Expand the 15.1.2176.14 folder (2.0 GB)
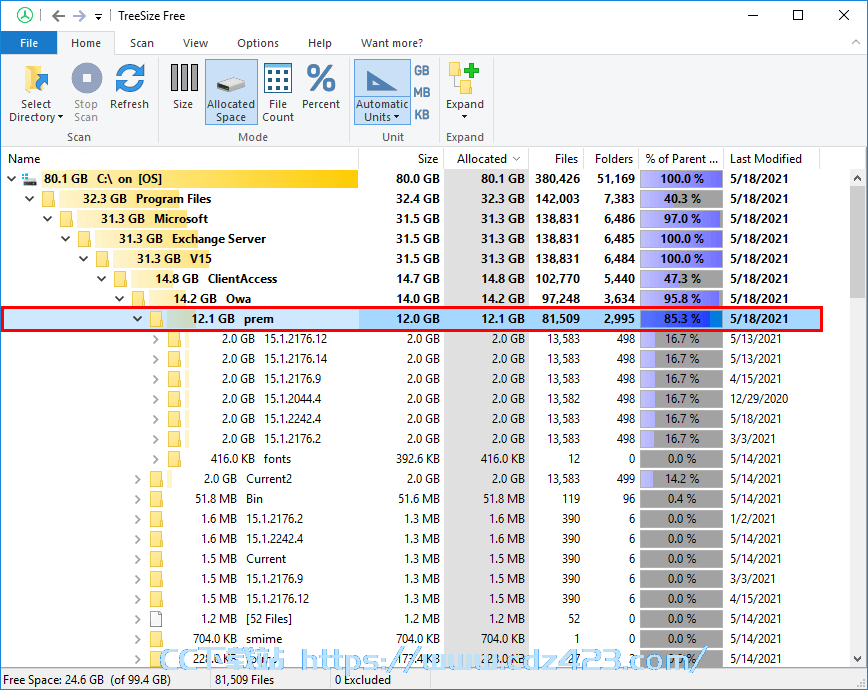The height and width of the screenshot is (690, 868). click(156, 359)
